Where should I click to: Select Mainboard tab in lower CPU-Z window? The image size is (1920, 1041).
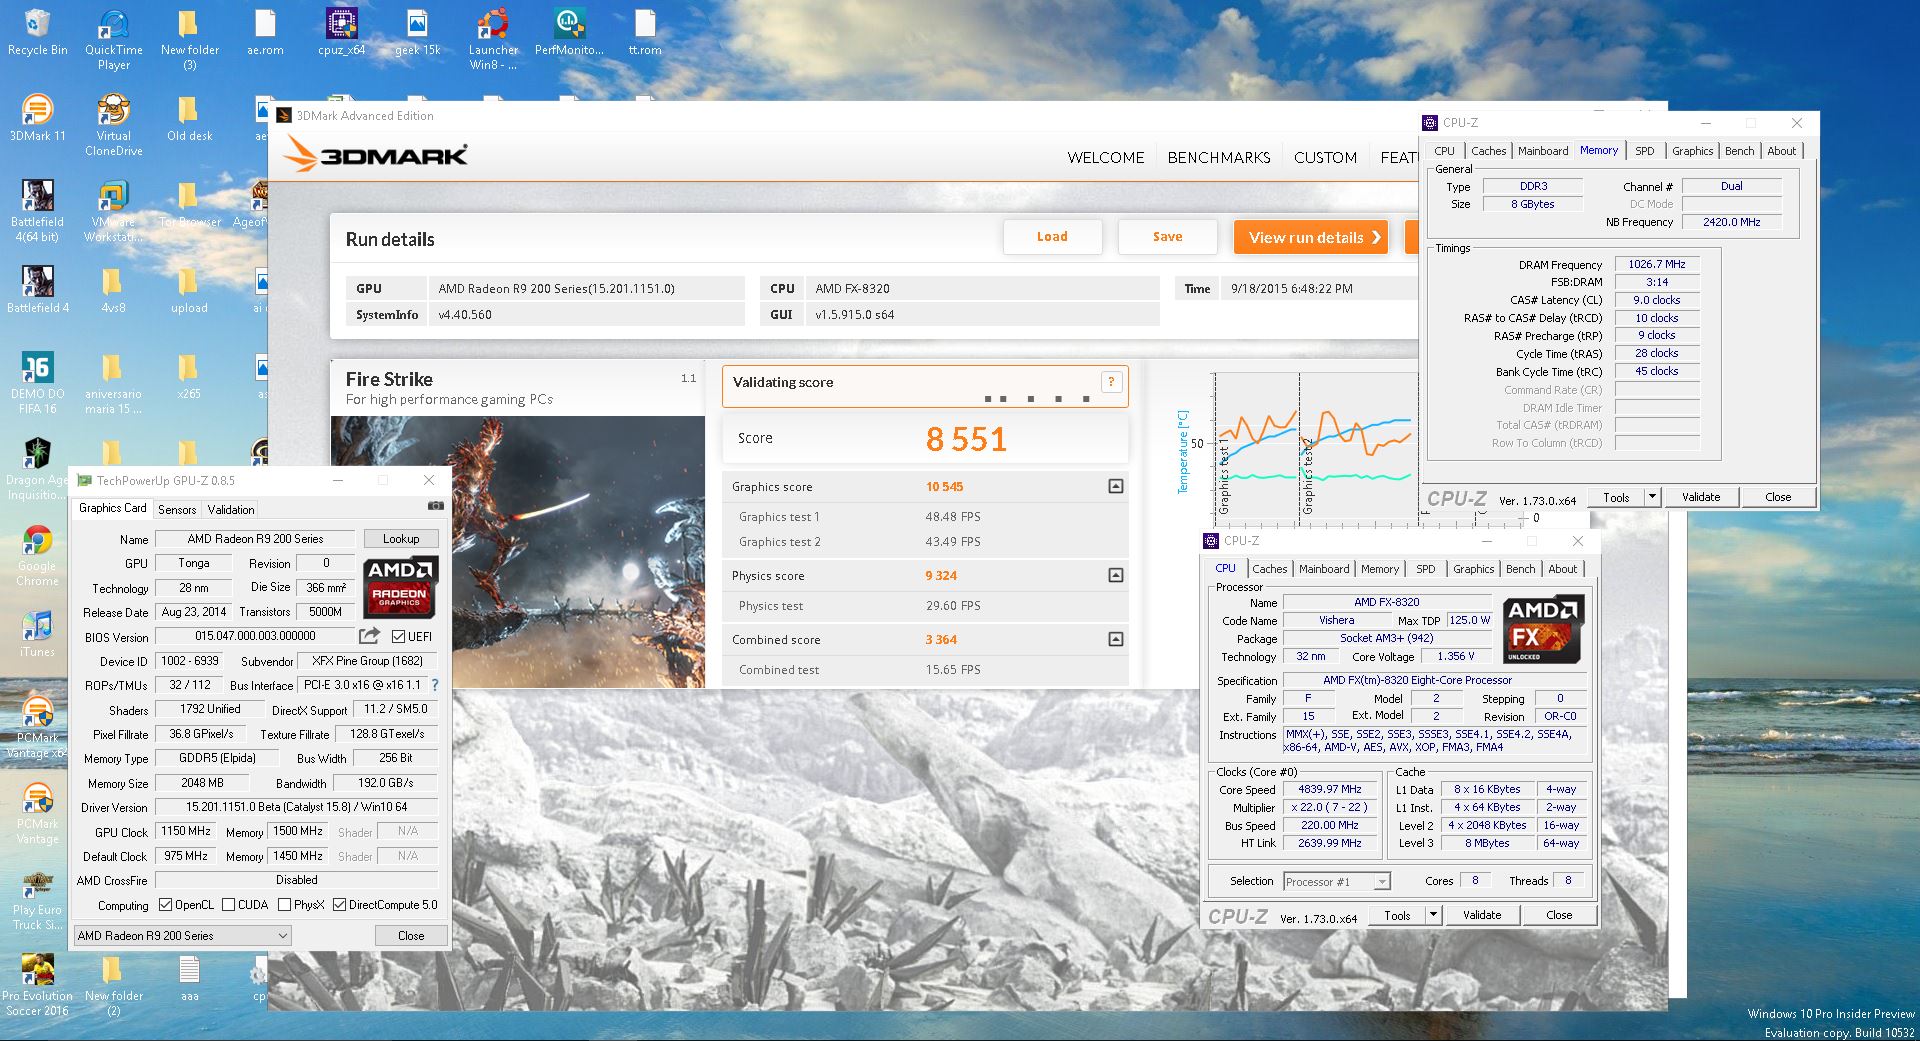1324,569
